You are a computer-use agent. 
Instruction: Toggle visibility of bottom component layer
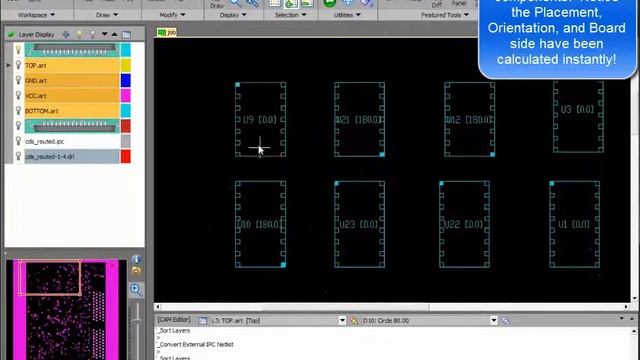point(18,126)
